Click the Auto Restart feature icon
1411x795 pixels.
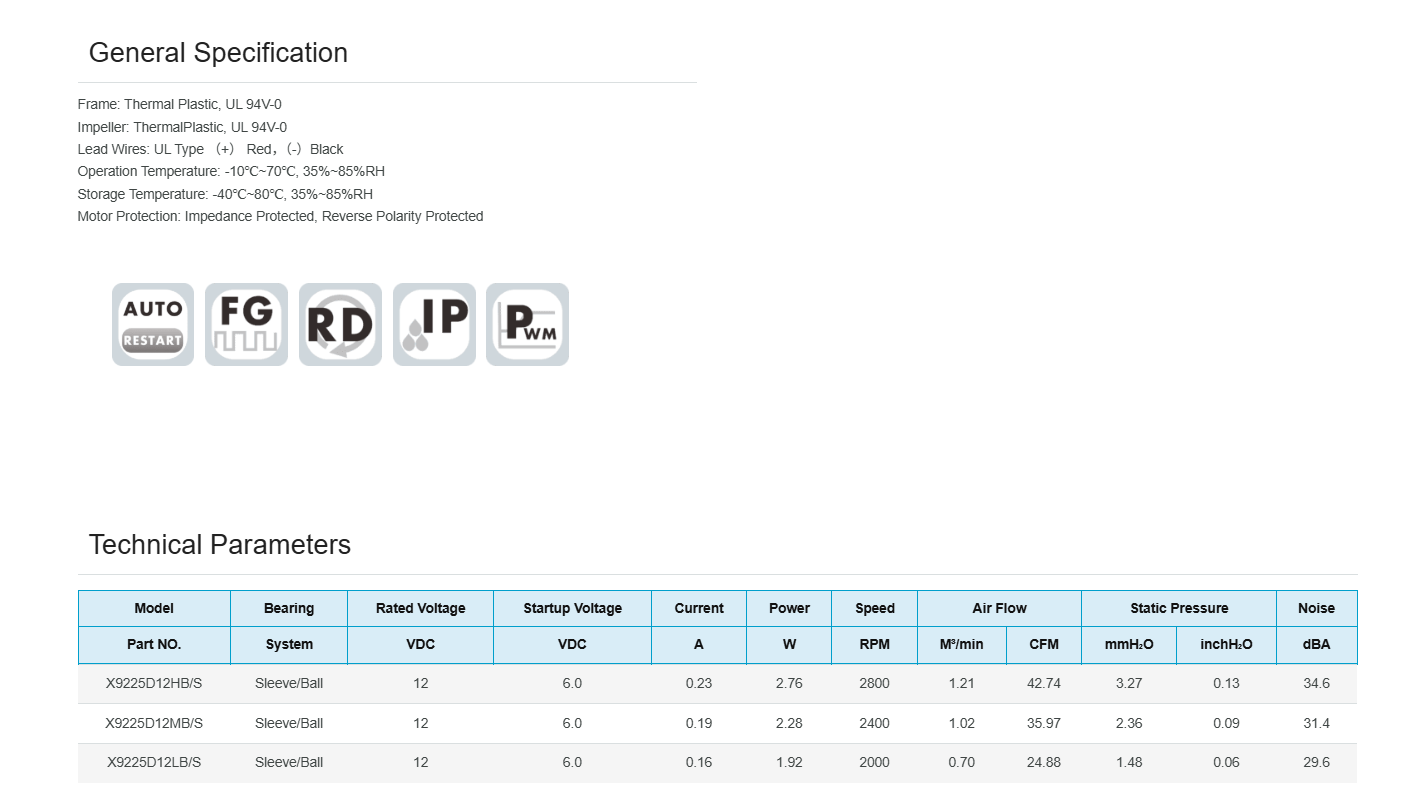[153, 324]
